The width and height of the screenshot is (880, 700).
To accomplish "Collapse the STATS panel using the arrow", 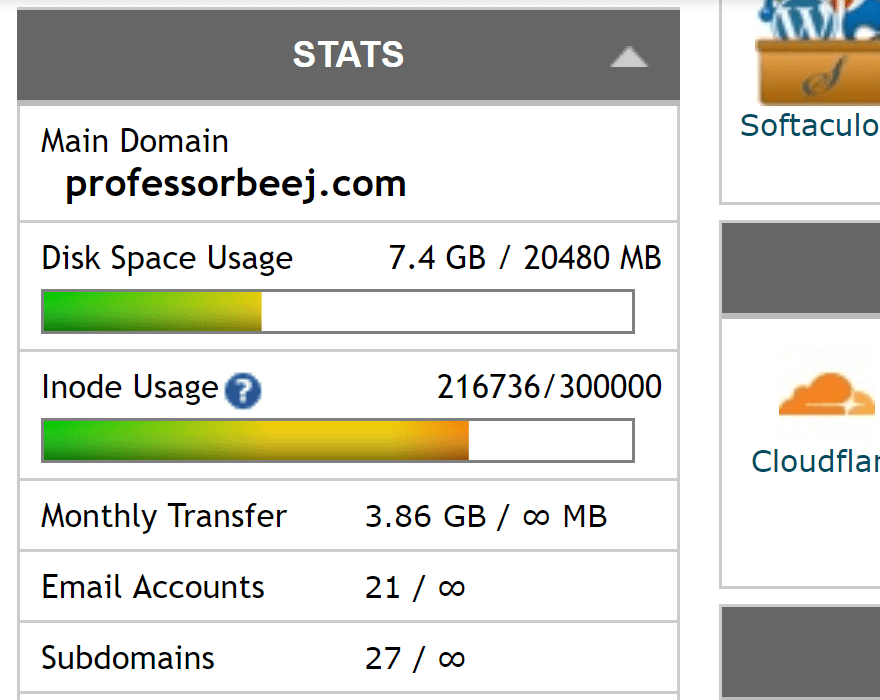I will 629,57.
